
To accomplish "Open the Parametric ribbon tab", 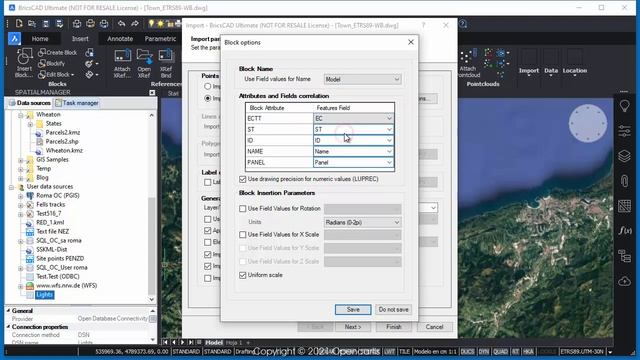I will pos(160,39).
